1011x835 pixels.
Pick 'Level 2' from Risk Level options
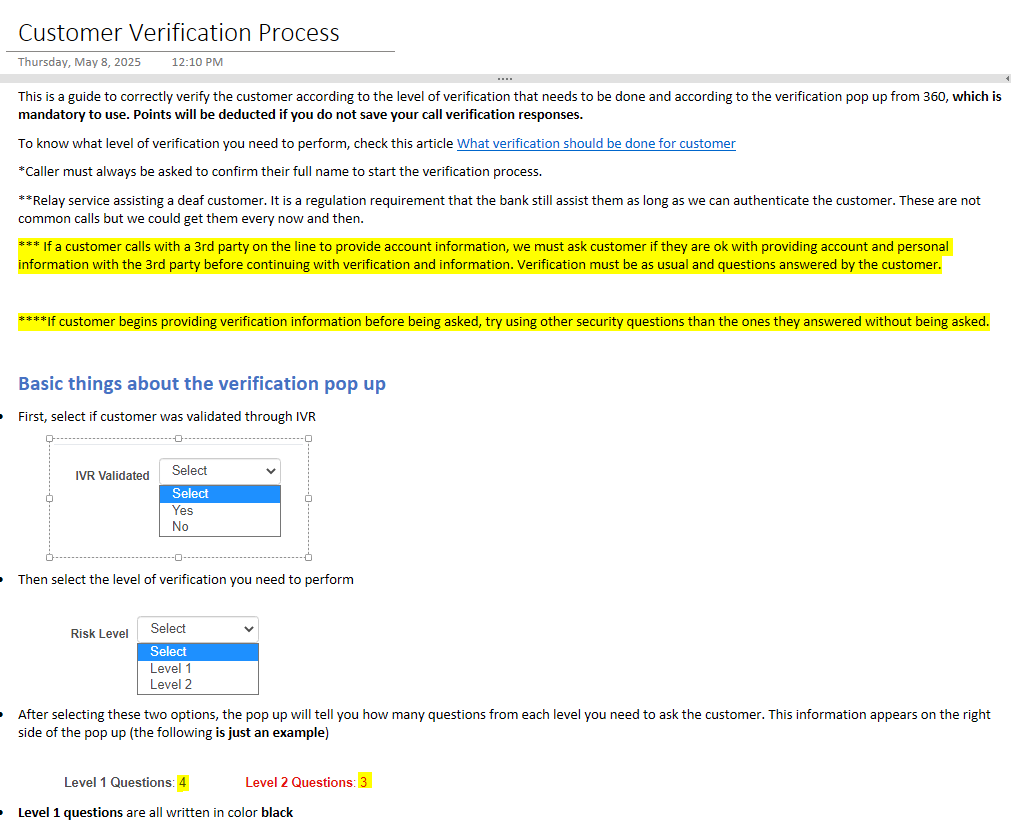[171, 685]
